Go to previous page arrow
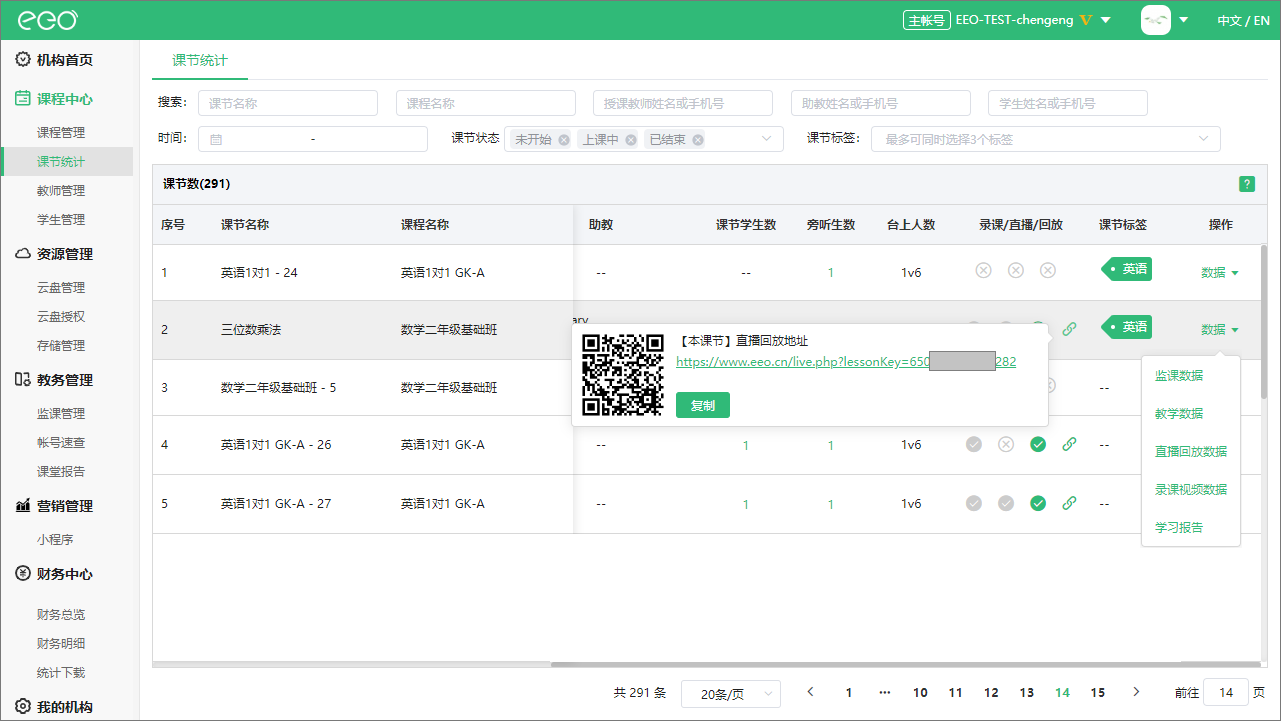 810,692
